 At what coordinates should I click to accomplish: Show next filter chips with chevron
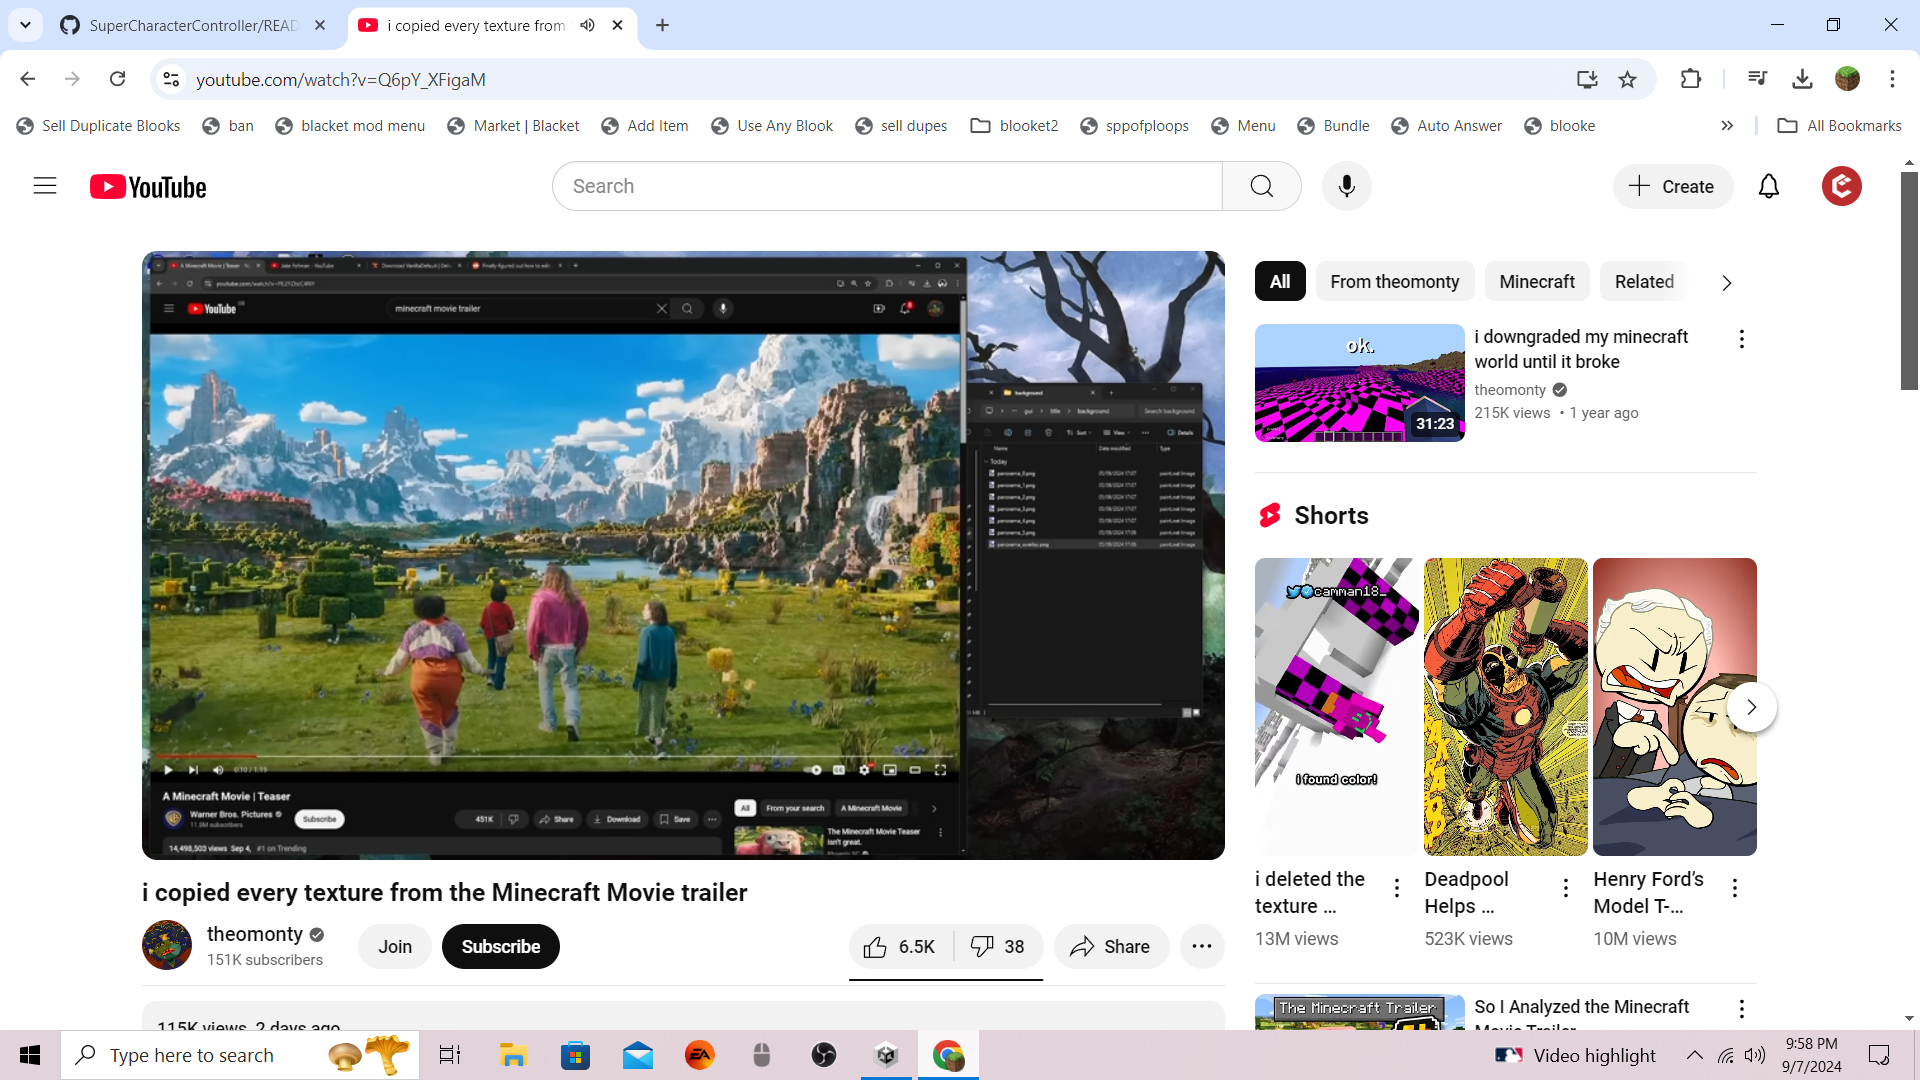click(1726, 283)
